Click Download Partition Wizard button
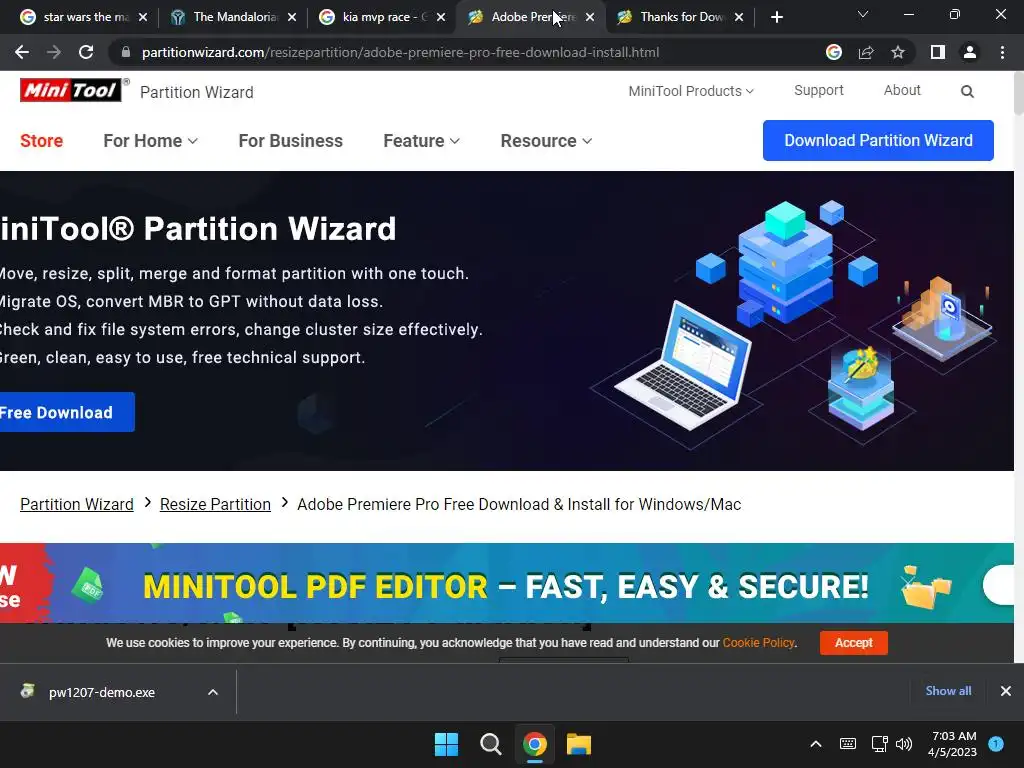Screen dimensions: 1024x768 click(878, 140)
